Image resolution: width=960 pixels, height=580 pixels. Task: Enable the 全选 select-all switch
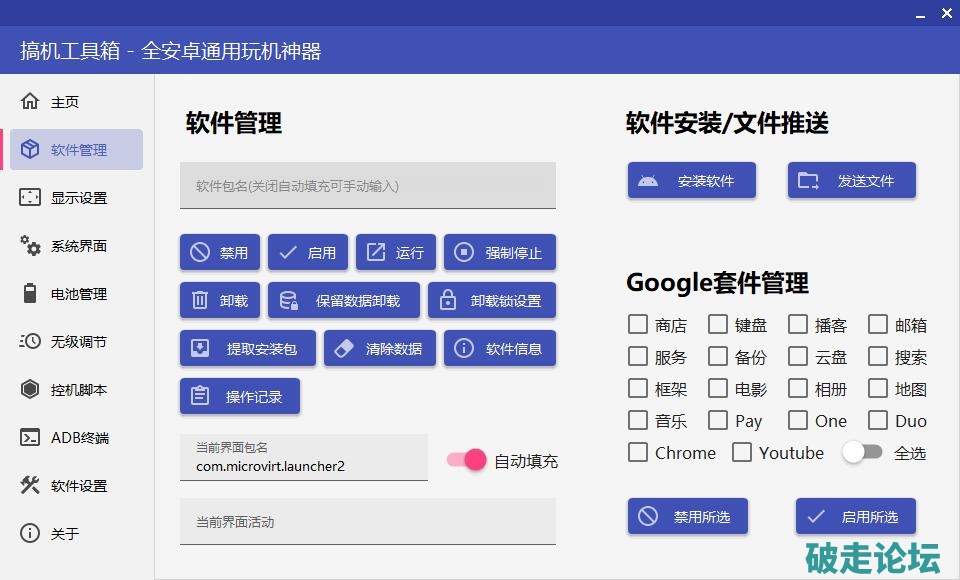[x=862, y=452]
